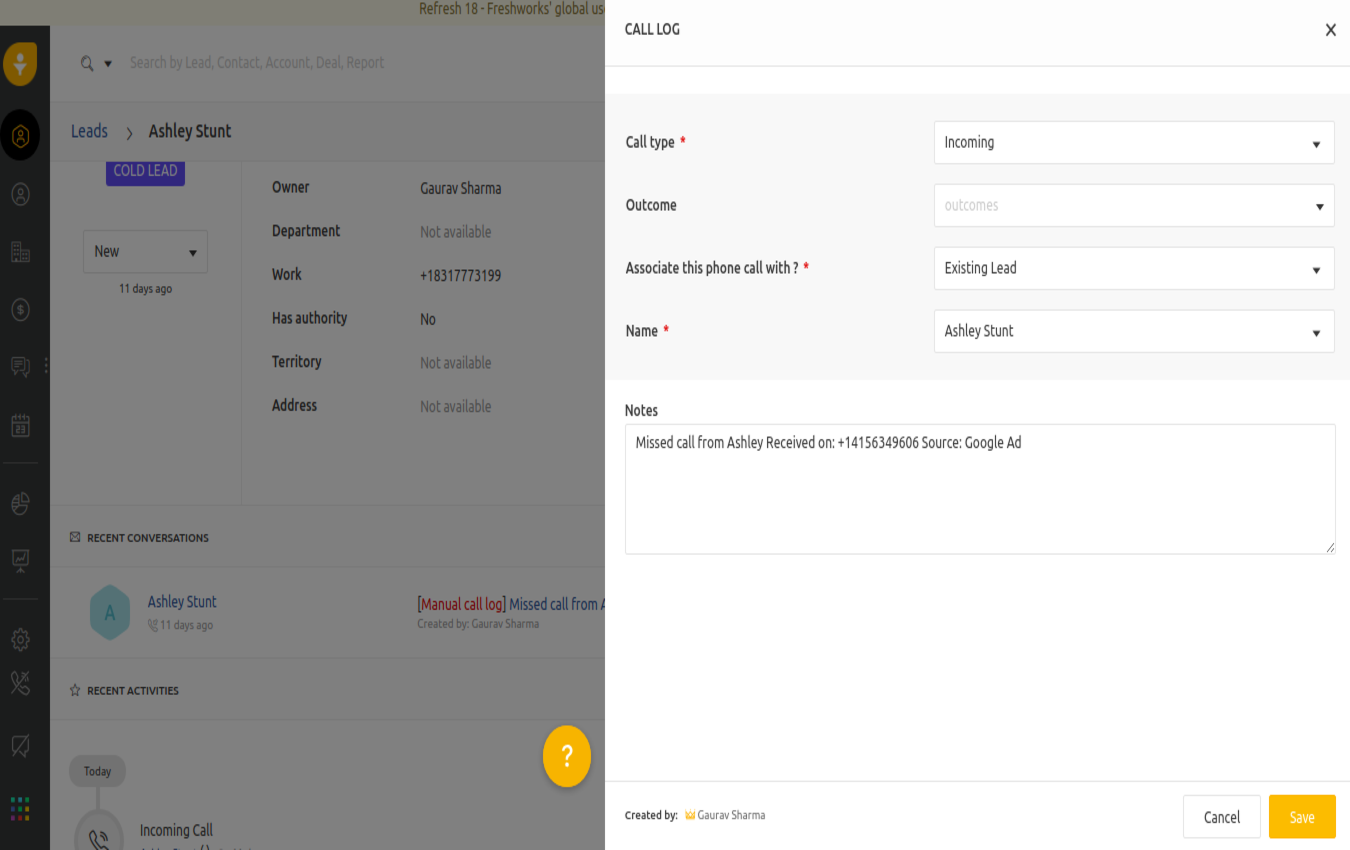Click the search magnifier icon
The height and width of the screenshot is (850, 1350).
click(x=85, y=62)
